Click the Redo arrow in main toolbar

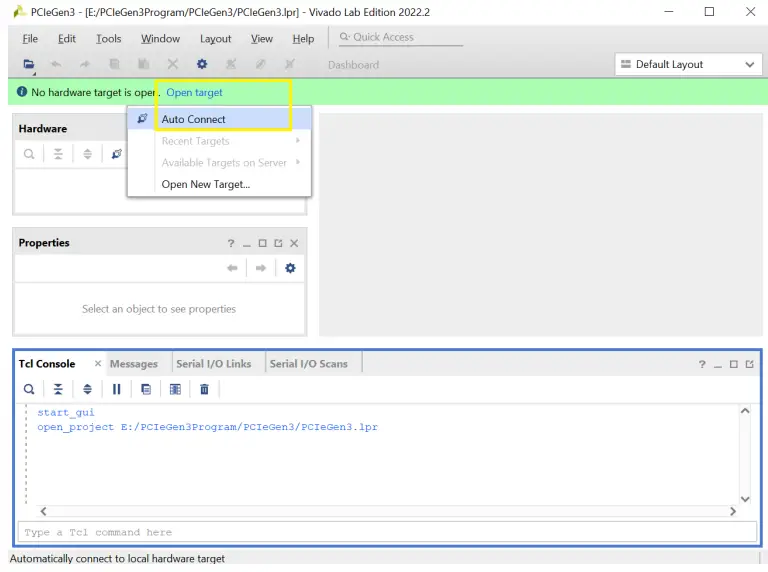point(85,64)
